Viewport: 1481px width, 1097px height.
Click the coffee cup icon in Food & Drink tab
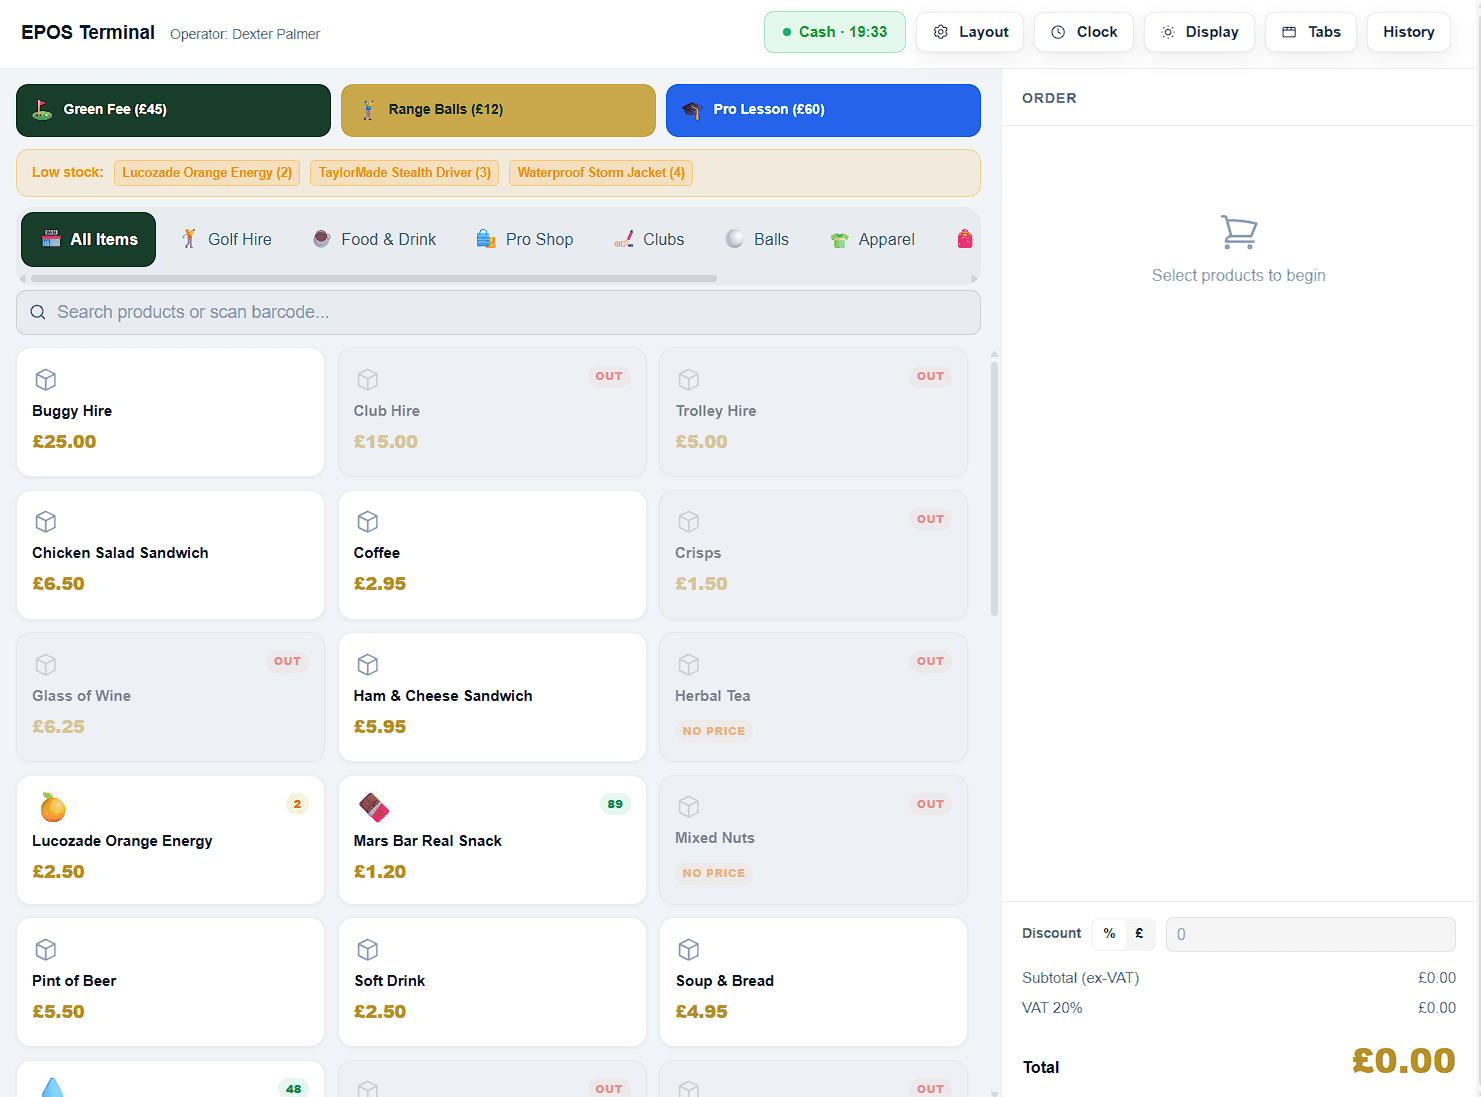pos(322,239)
